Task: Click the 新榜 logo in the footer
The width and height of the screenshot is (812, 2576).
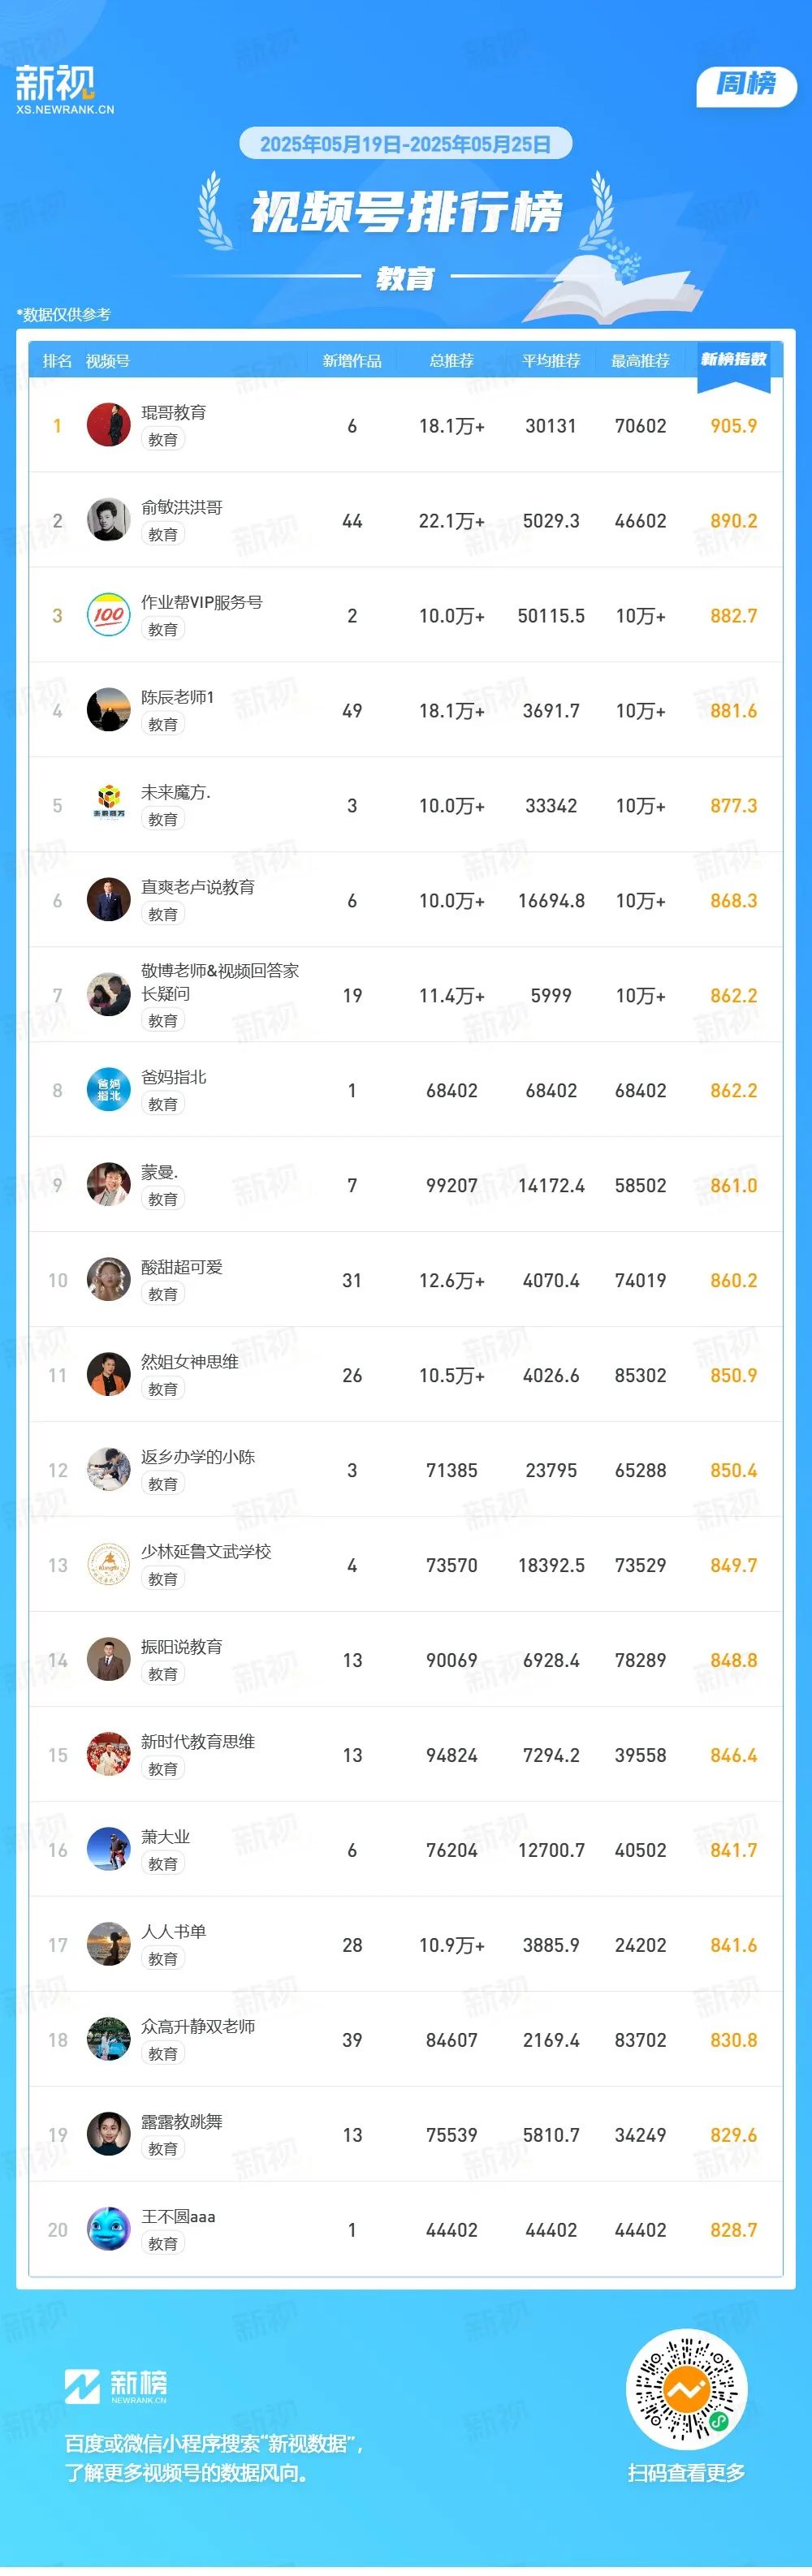Action: click(x=116, y=2386)
